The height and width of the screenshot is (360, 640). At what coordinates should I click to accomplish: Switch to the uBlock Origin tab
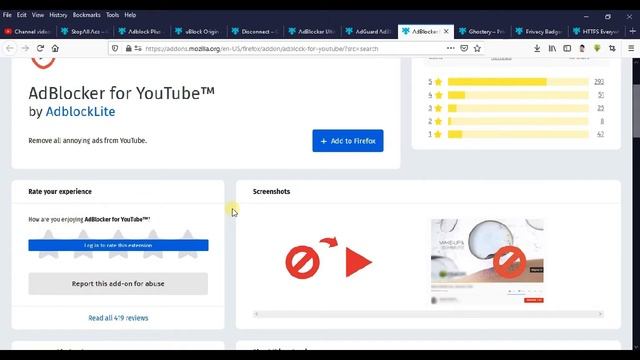[198, 31]
